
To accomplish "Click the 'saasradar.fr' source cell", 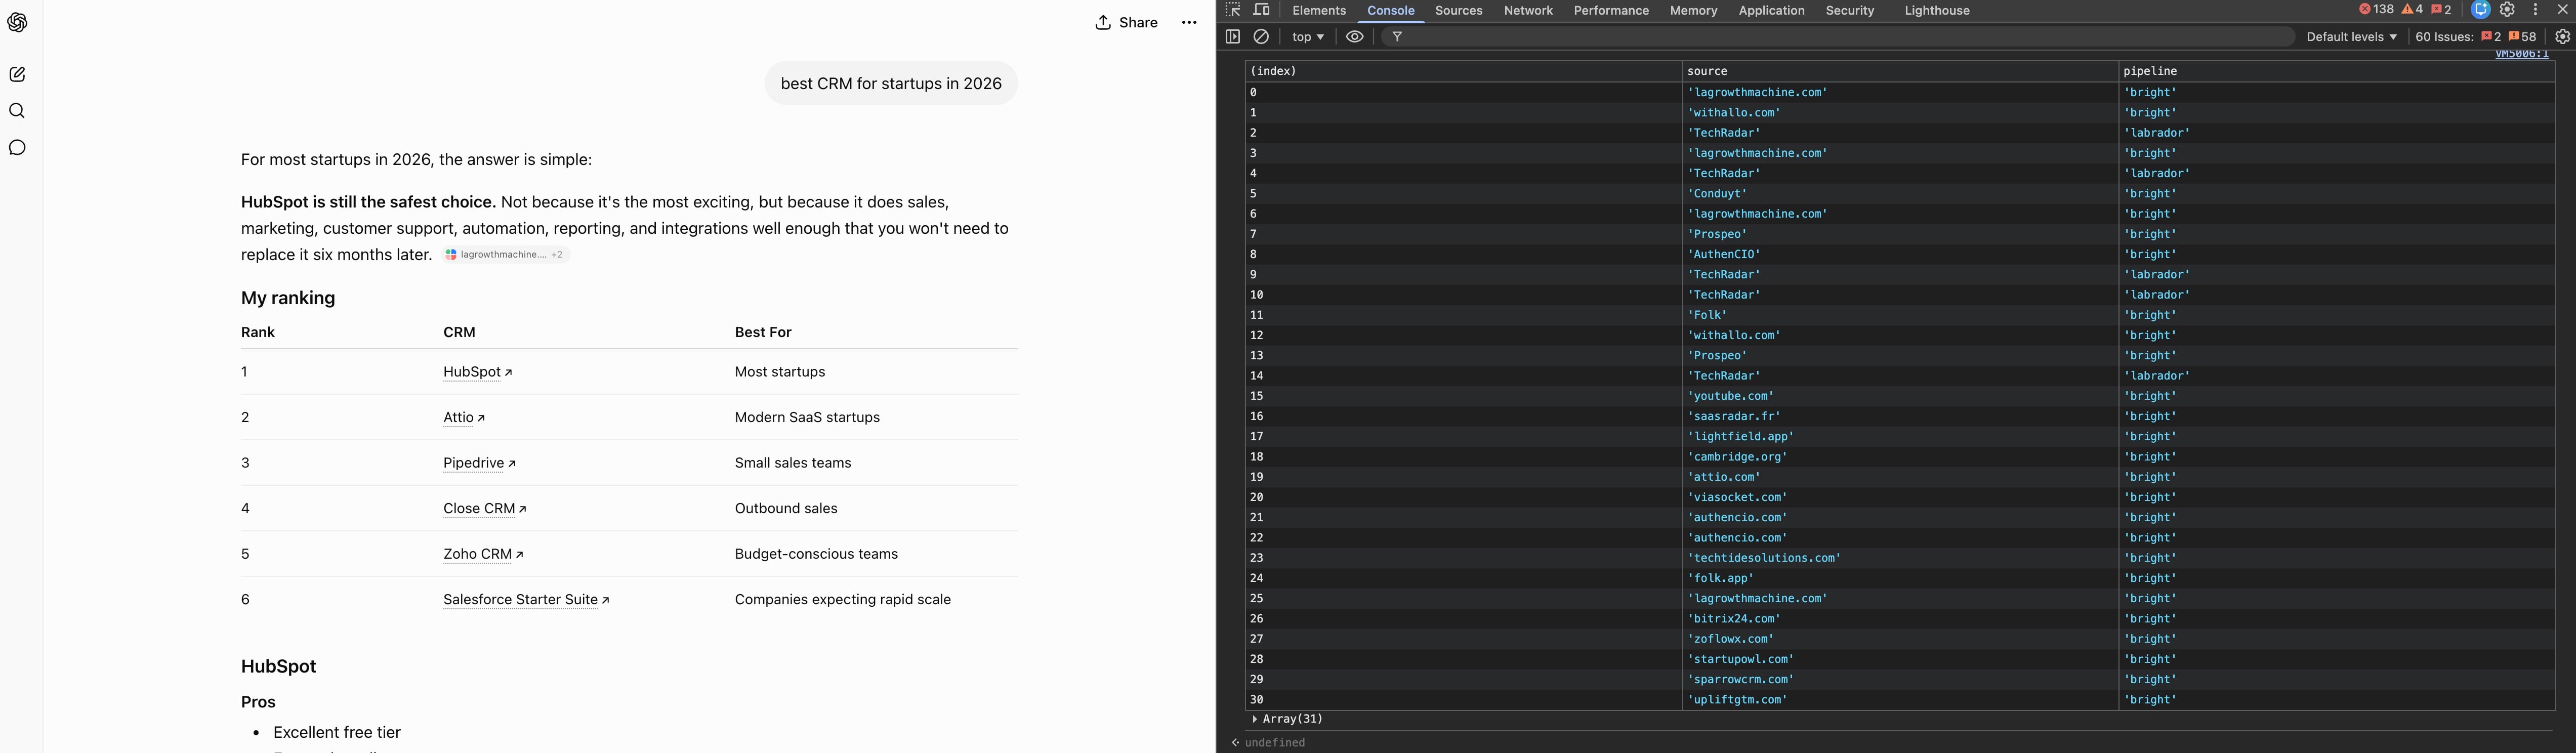I will click(1900, 416).
